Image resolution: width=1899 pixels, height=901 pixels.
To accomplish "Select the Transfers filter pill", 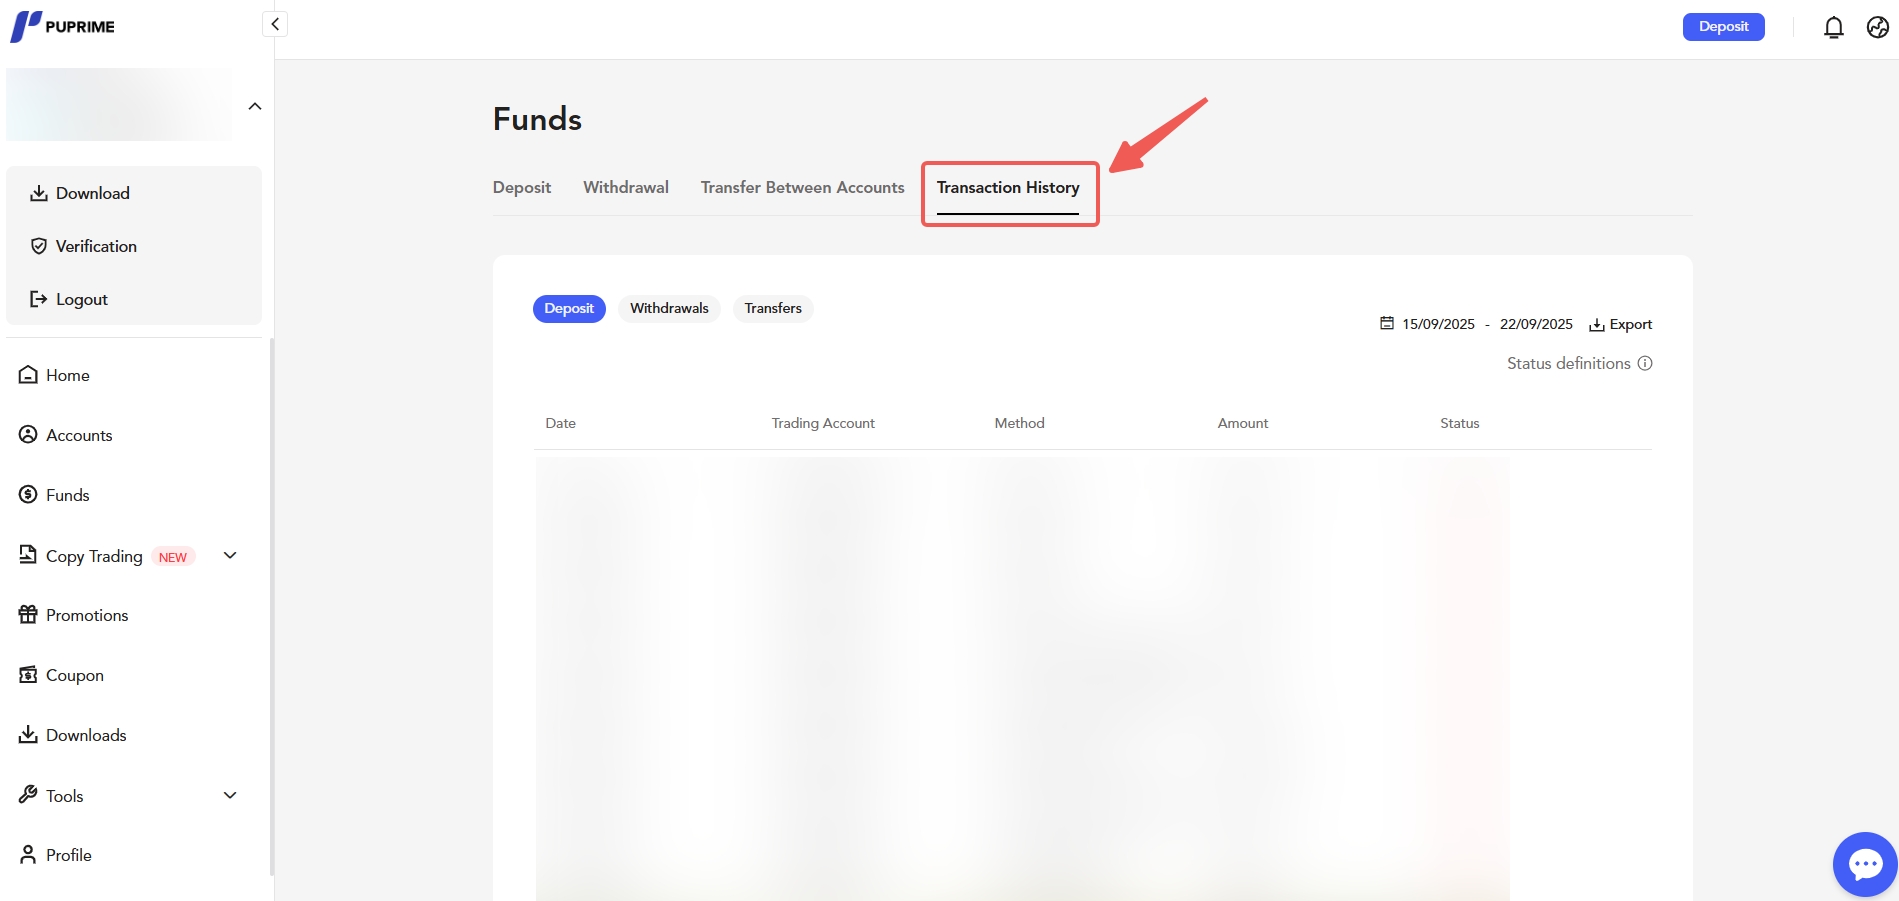I will click(772, 309).
